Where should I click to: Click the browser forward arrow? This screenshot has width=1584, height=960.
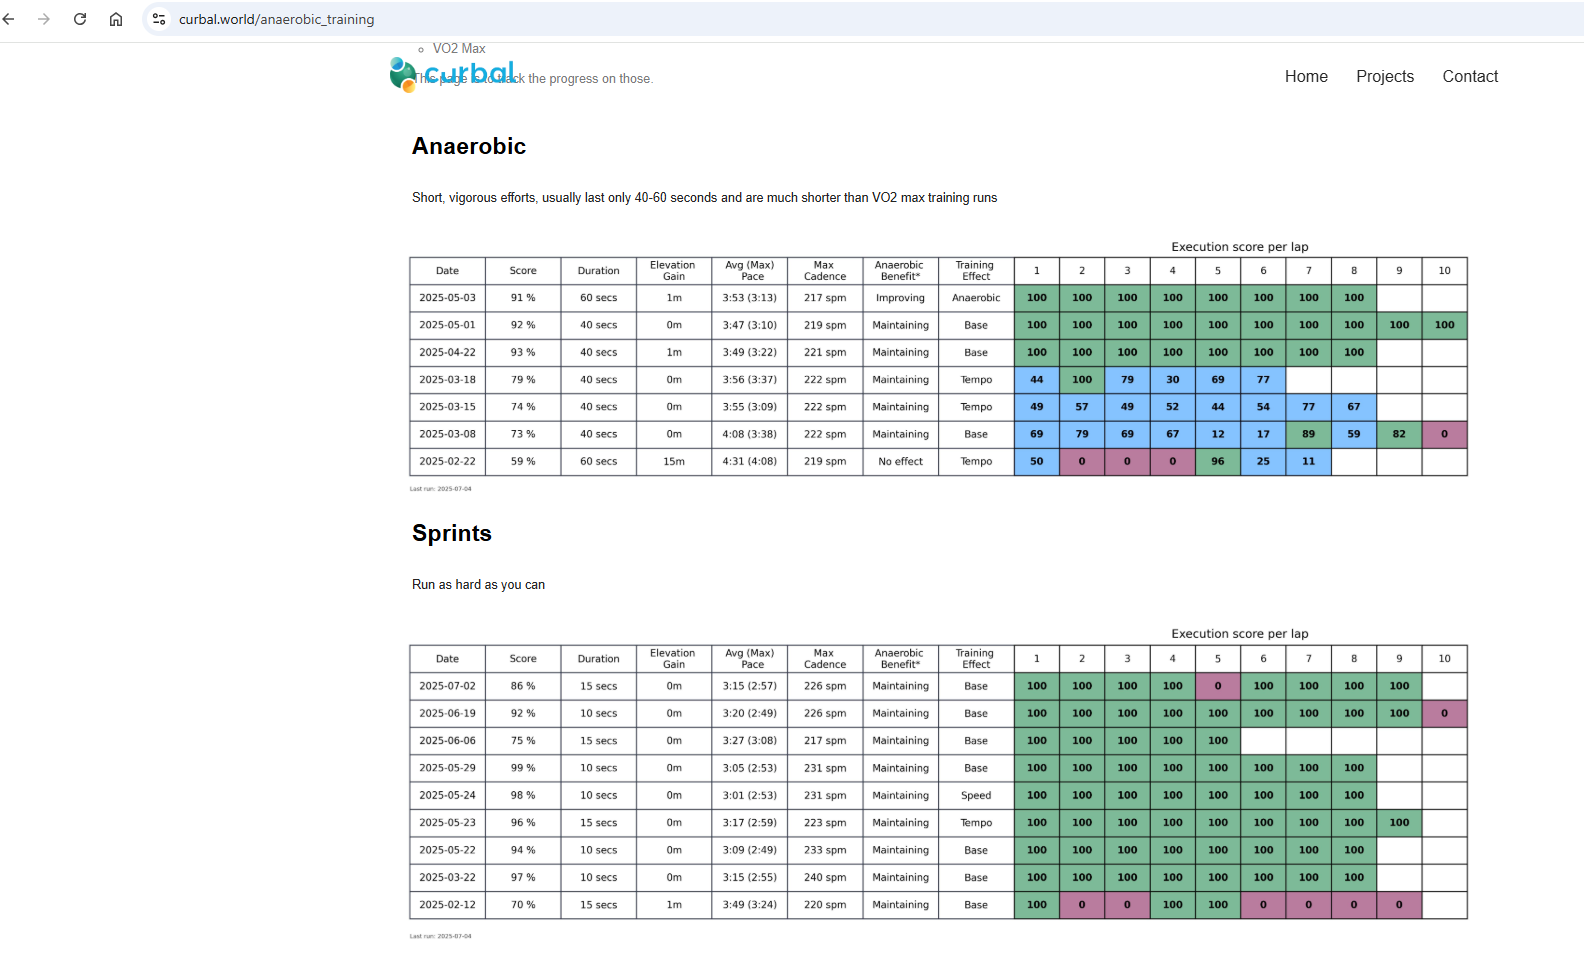coord(44,19)
